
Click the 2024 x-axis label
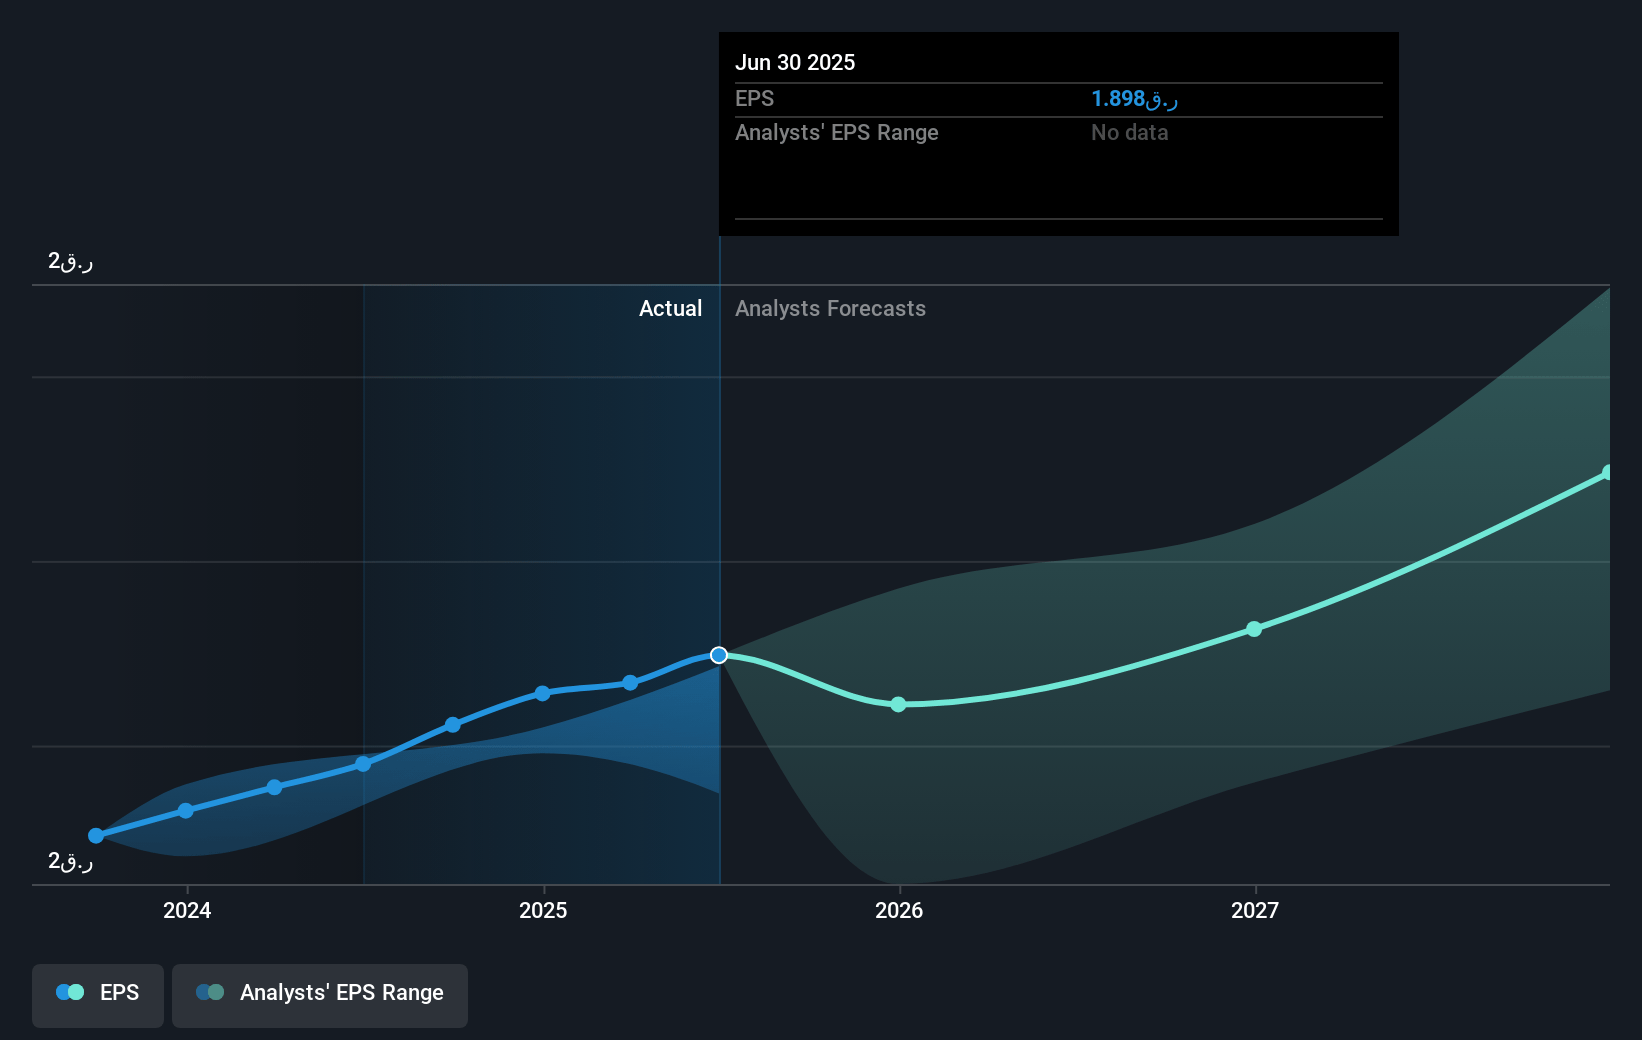click(x=187, y=910)
